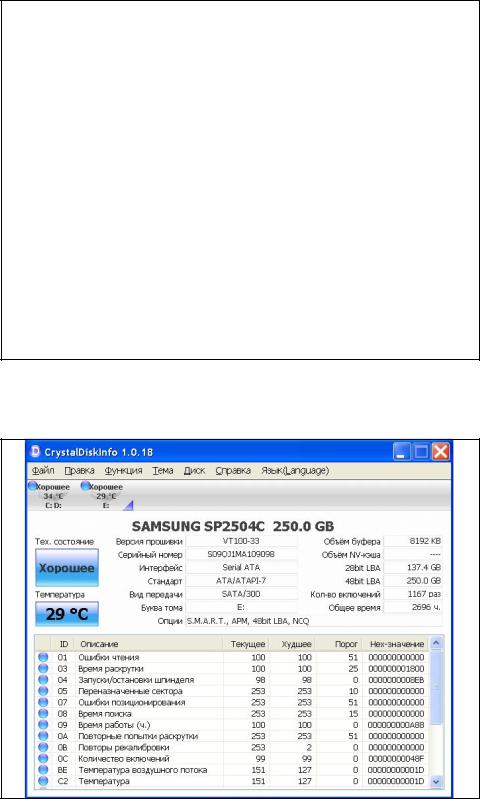
Task: Click the ATA/ATAPI-7 standard field
Action: (242, 580)
